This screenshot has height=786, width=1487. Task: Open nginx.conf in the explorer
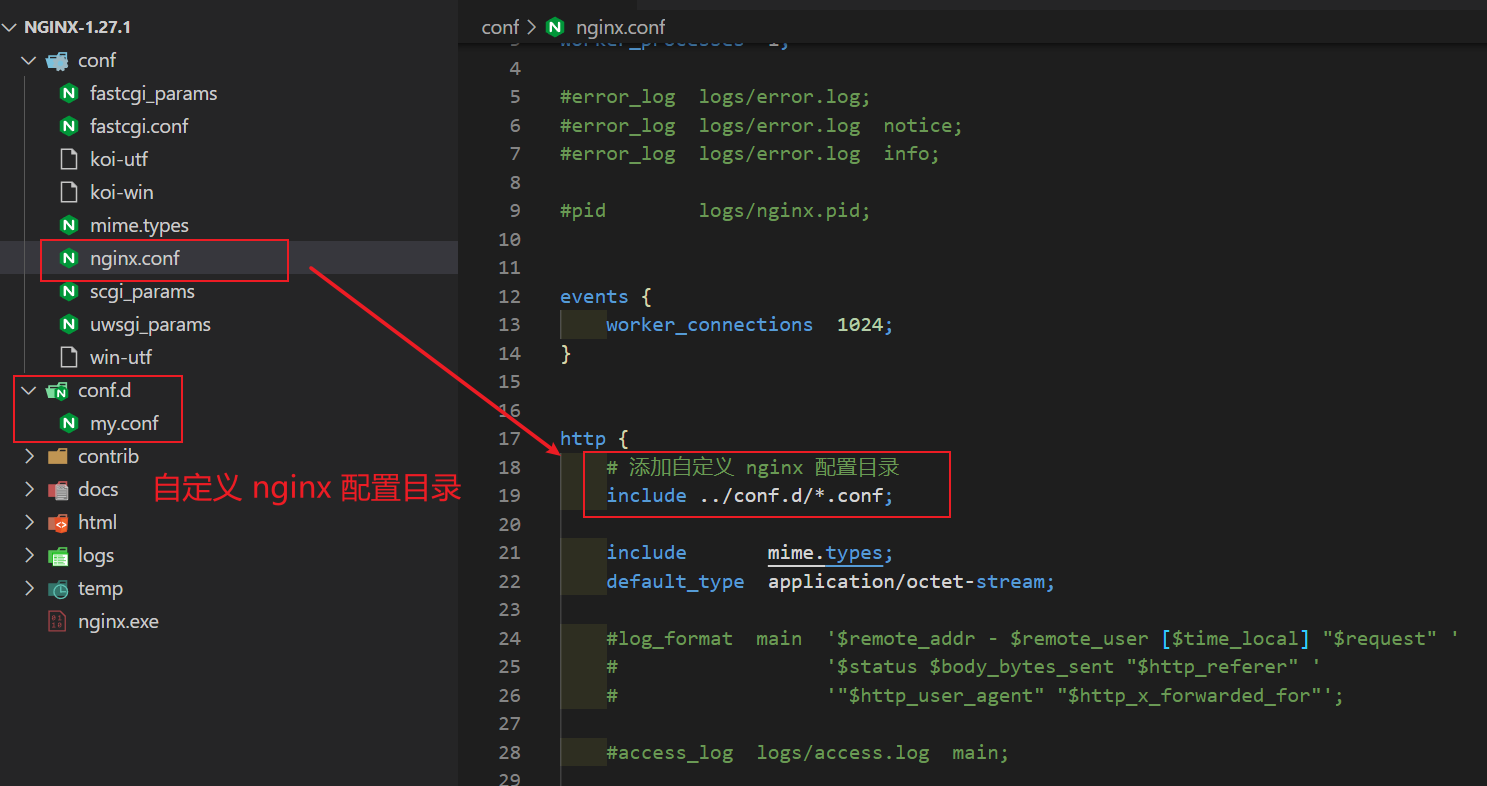(x=135, y=258)
